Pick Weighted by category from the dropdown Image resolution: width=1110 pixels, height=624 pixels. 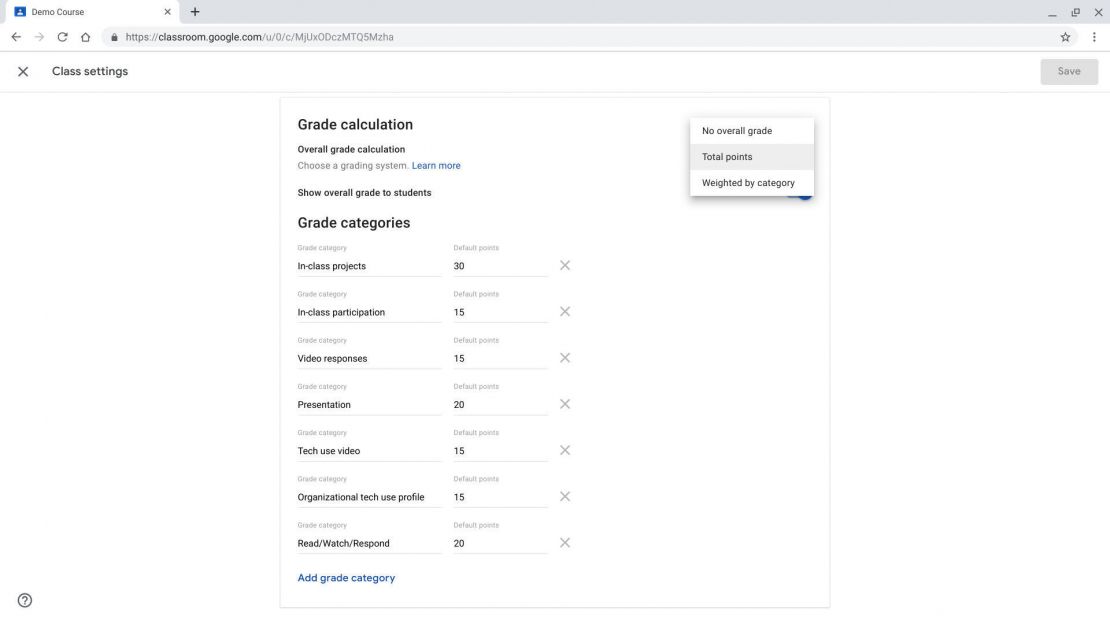point(748,182)
